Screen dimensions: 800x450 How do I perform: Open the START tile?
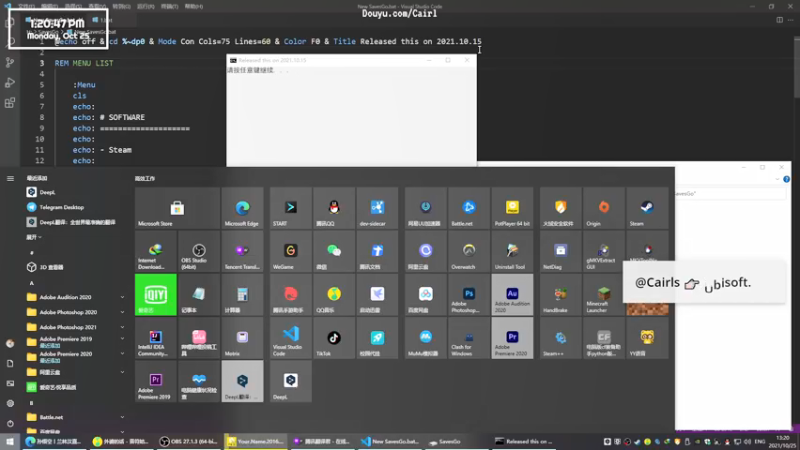click(291, 208)
